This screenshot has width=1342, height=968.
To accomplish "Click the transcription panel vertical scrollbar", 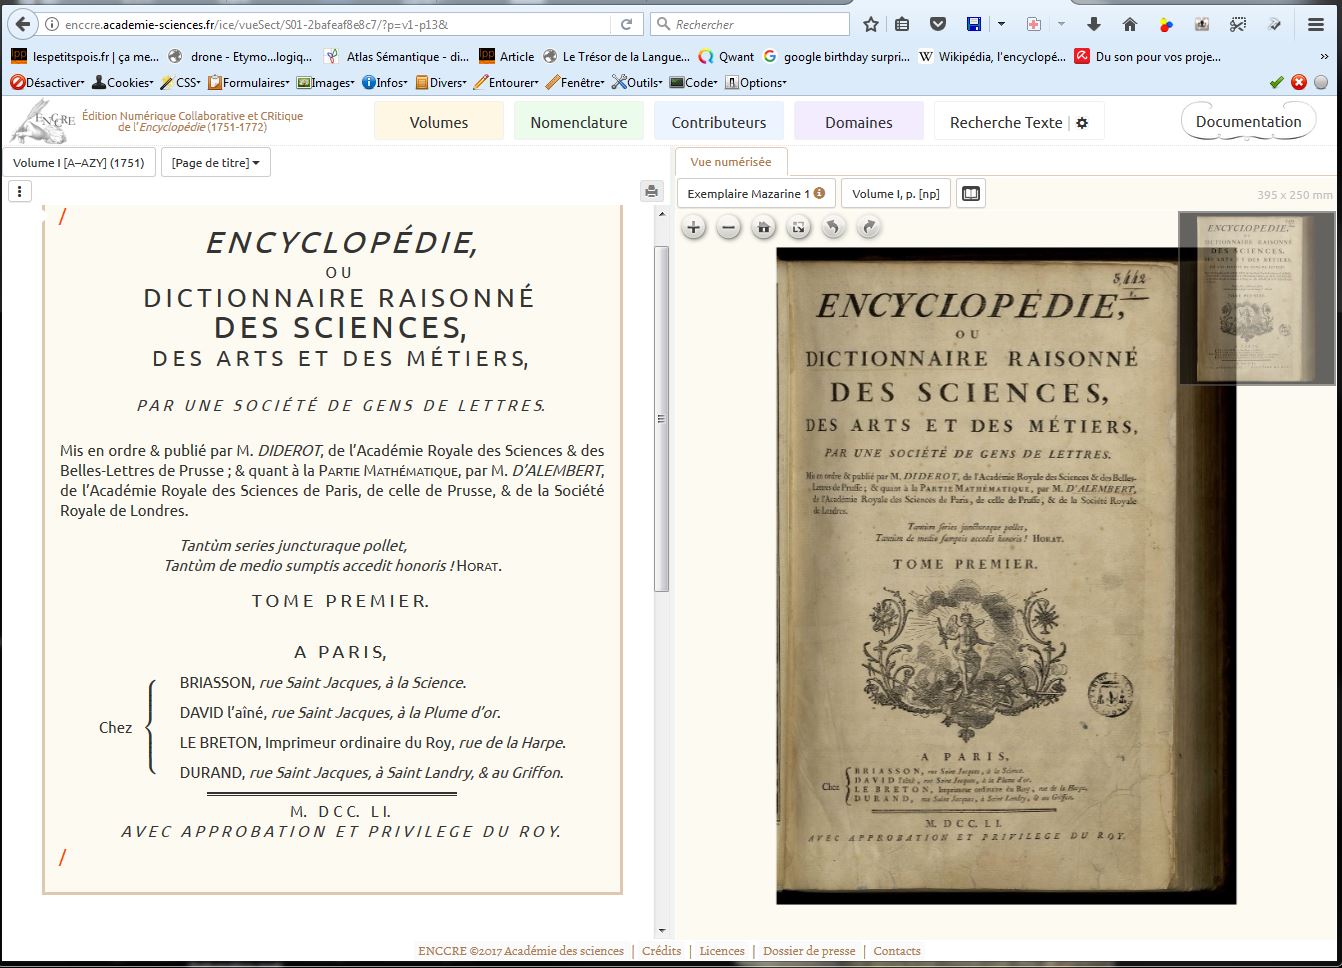I will [661, 420].
